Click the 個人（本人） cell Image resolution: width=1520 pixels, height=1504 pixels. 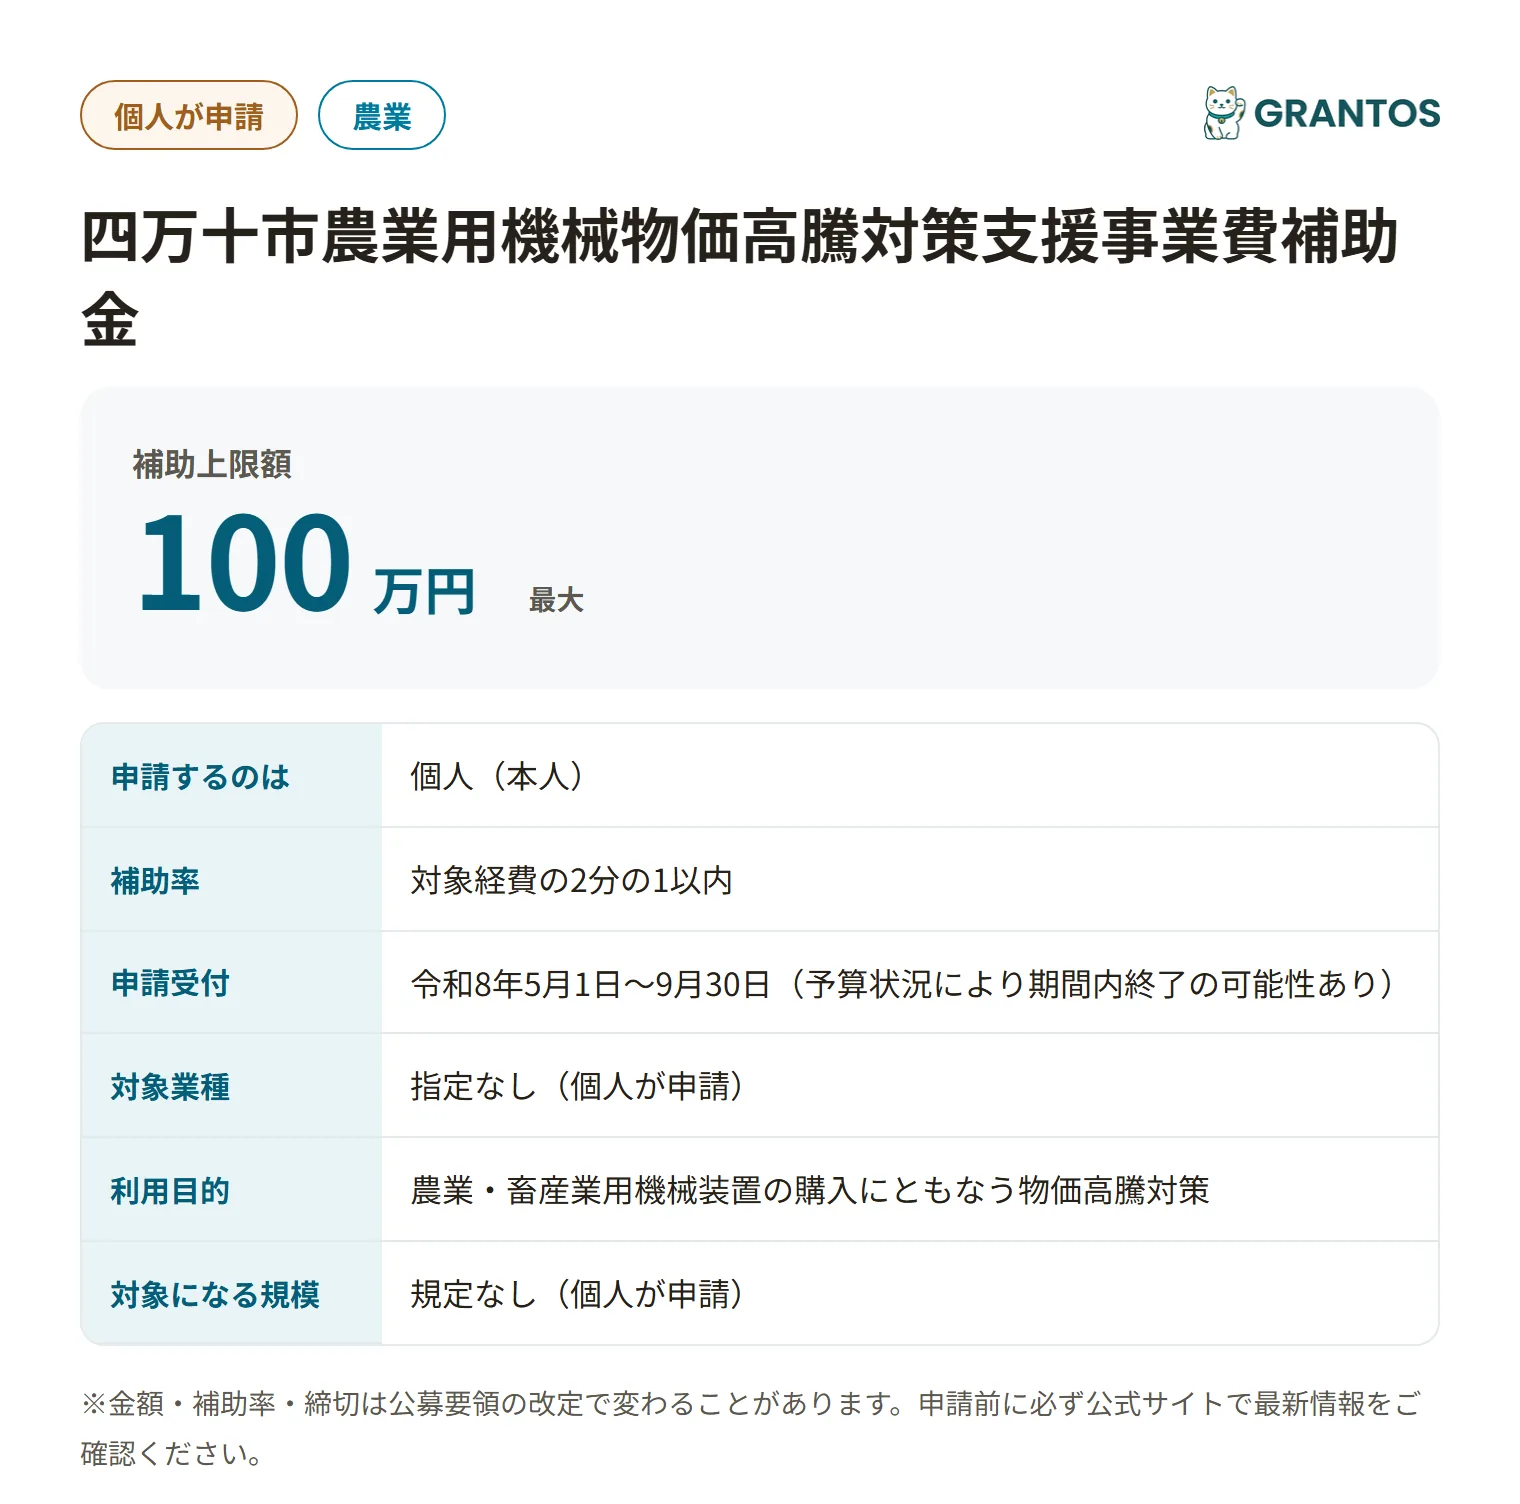click(910, 776)
